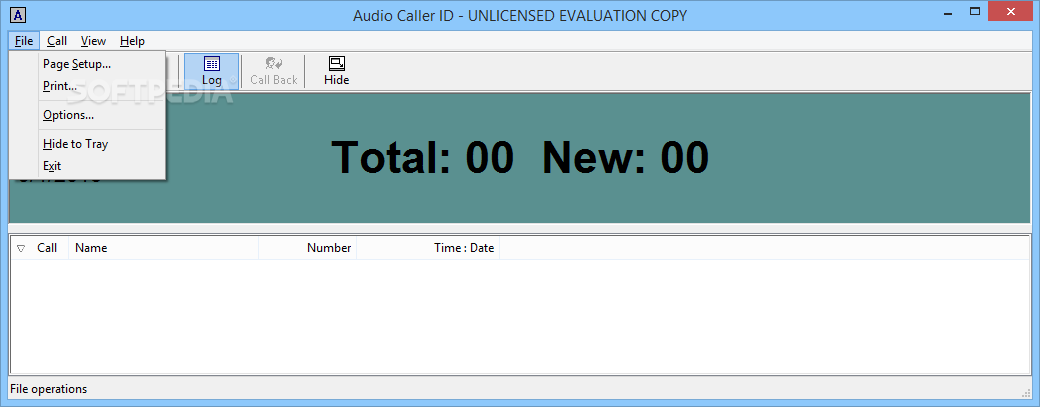
Task: Sort list by Time : Date header
Action: [x=428, y=248]
